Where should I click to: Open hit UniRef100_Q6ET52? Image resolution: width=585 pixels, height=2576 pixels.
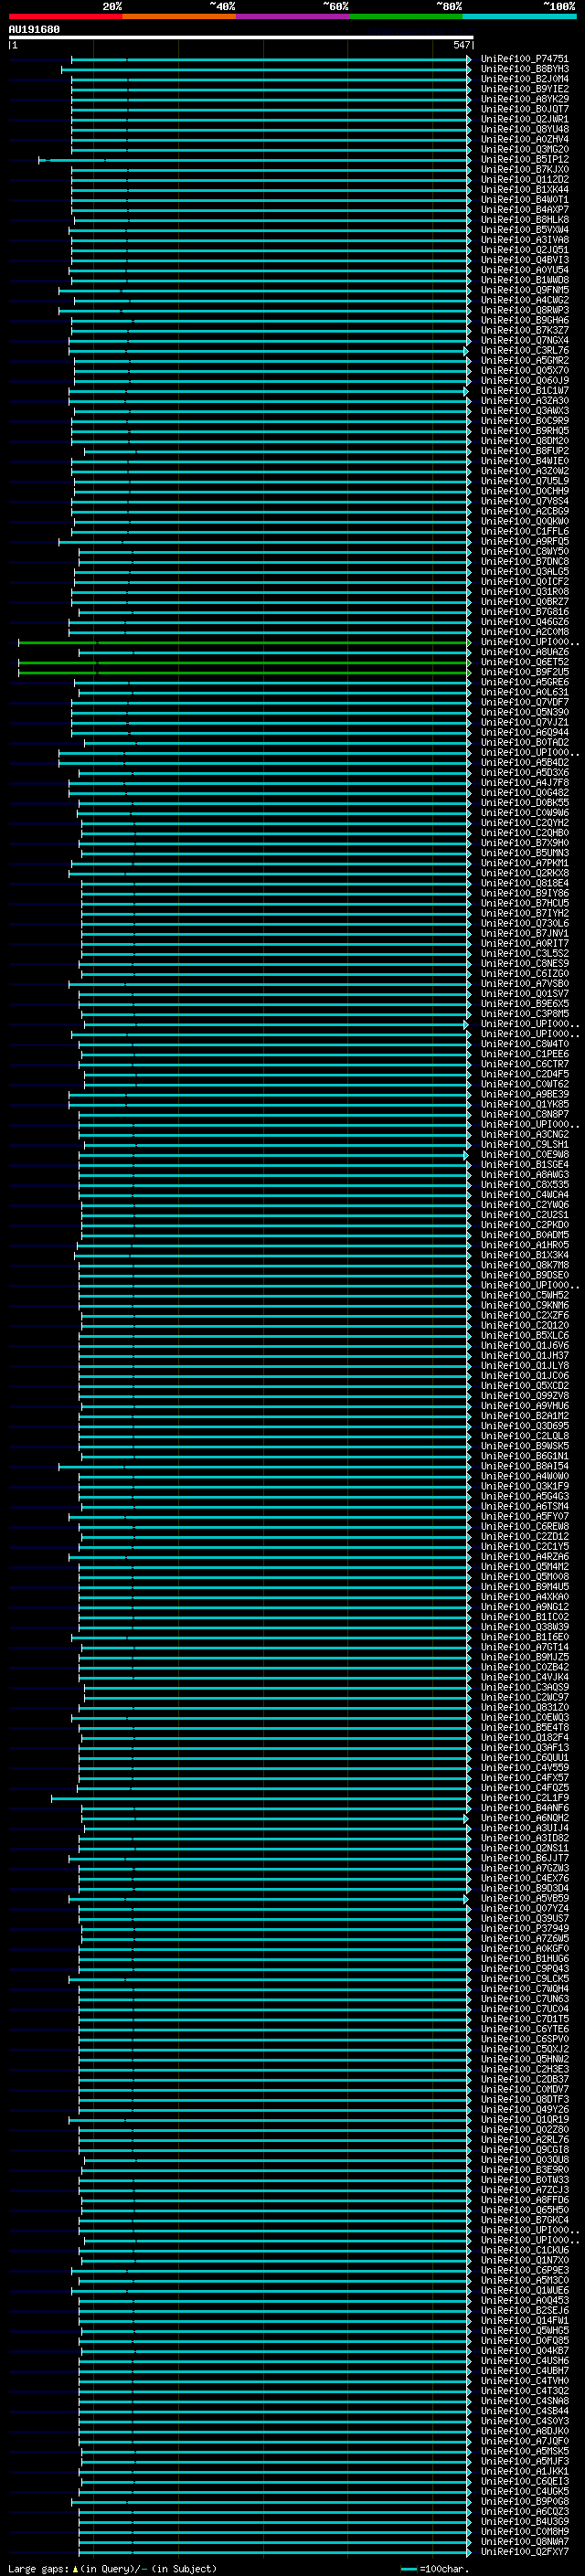524,662
